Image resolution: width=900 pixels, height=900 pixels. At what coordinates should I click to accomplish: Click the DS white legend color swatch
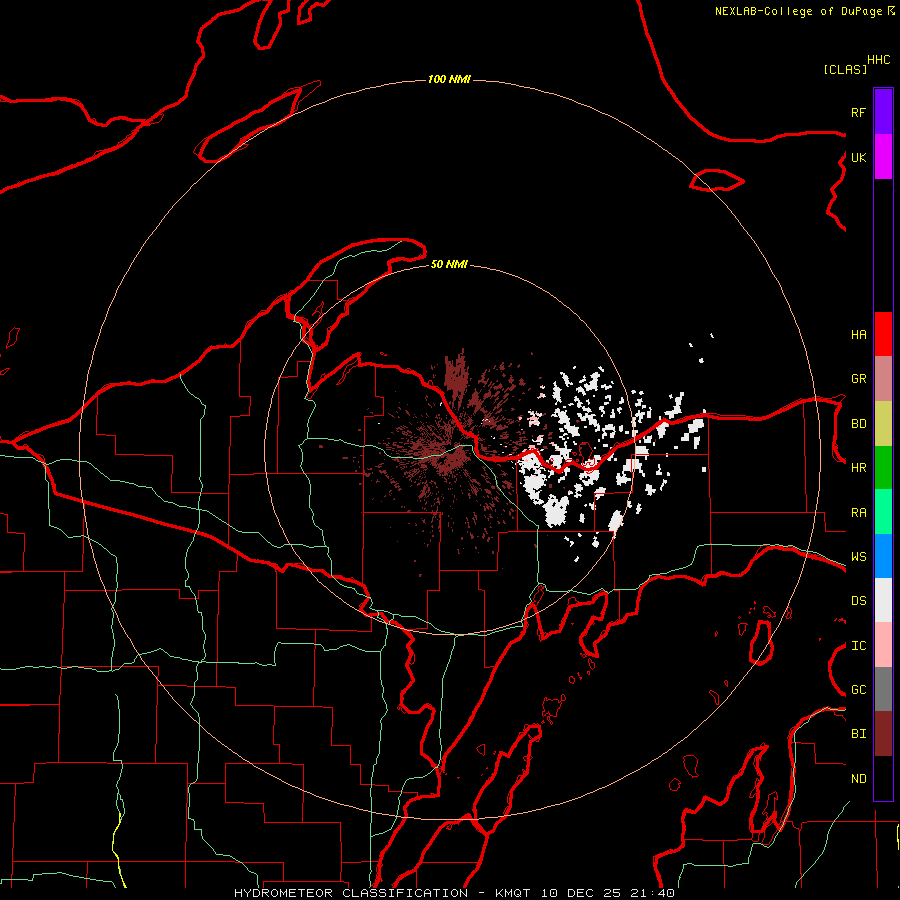click(883, 600)
